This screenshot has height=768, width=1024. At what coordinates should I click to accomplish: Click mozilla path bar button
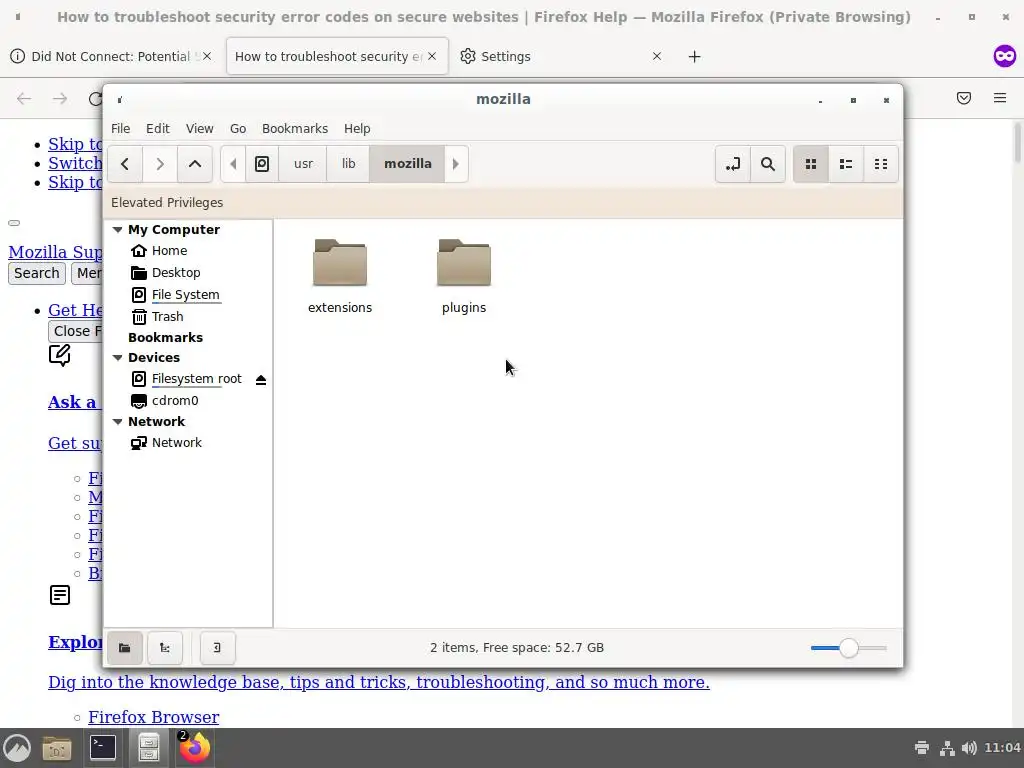coord(408,164)
